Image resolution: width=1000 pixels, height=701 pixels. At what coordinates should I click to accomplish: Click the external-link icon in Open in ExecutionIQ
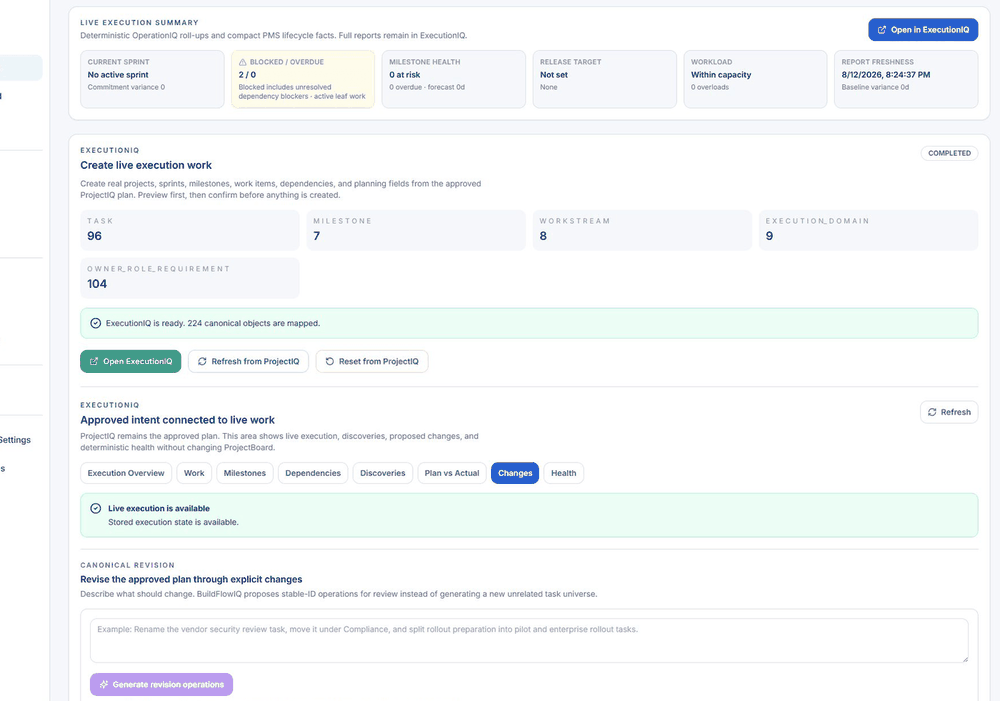click(882, 30)
